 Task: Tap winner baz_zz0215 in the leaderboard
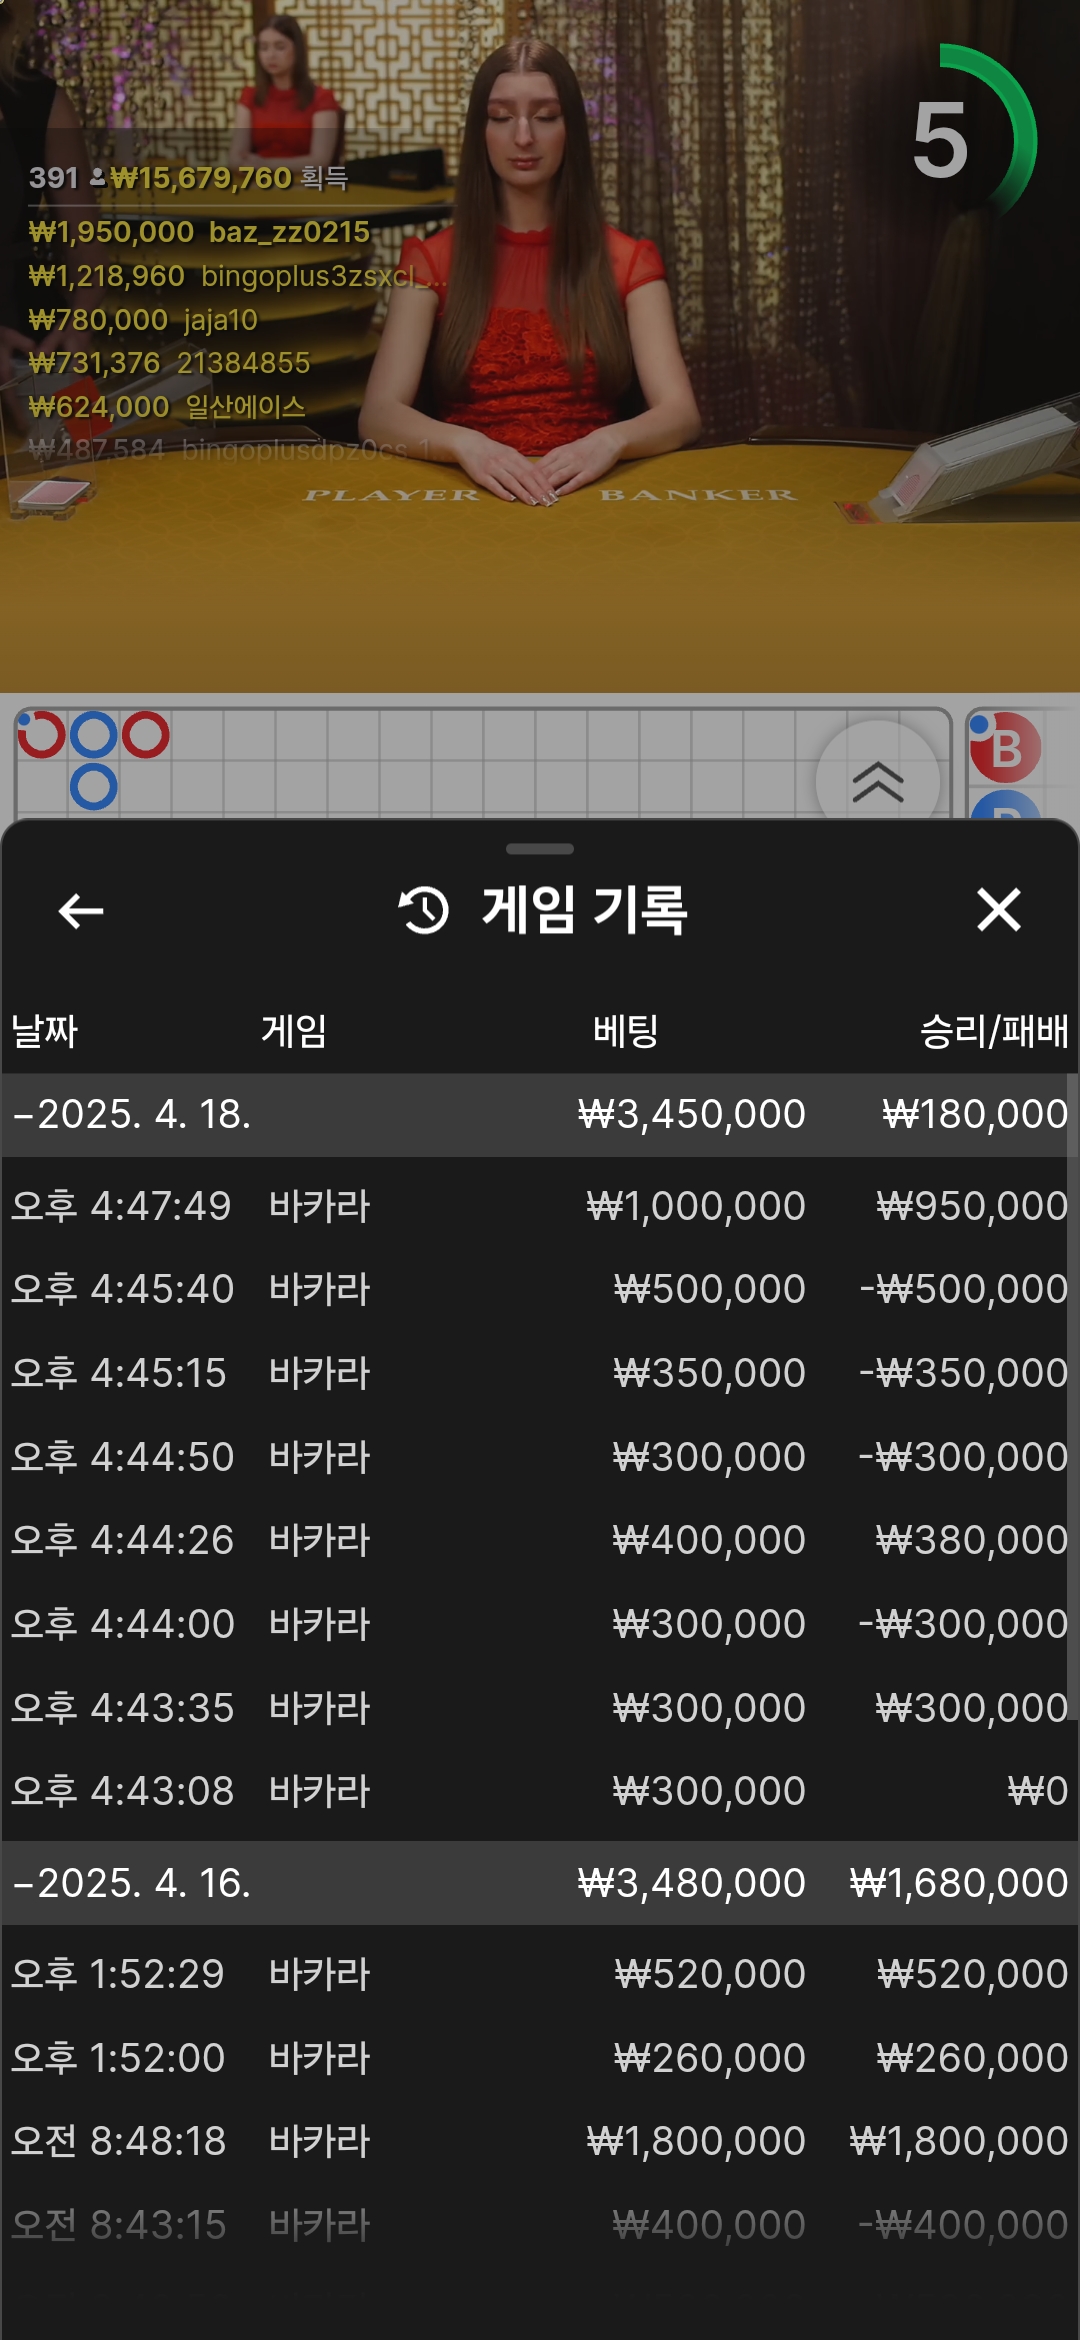200,232
